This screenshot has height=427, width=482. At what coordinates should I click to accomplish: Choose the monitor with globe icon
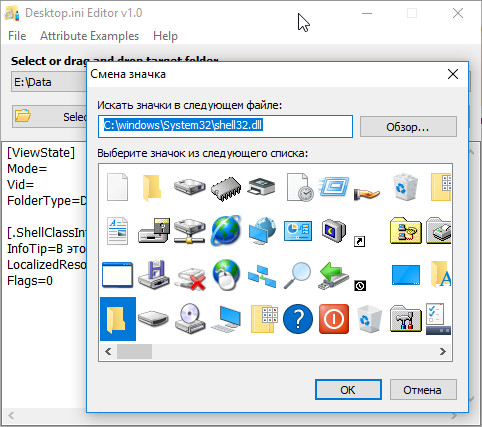(263, 231)
